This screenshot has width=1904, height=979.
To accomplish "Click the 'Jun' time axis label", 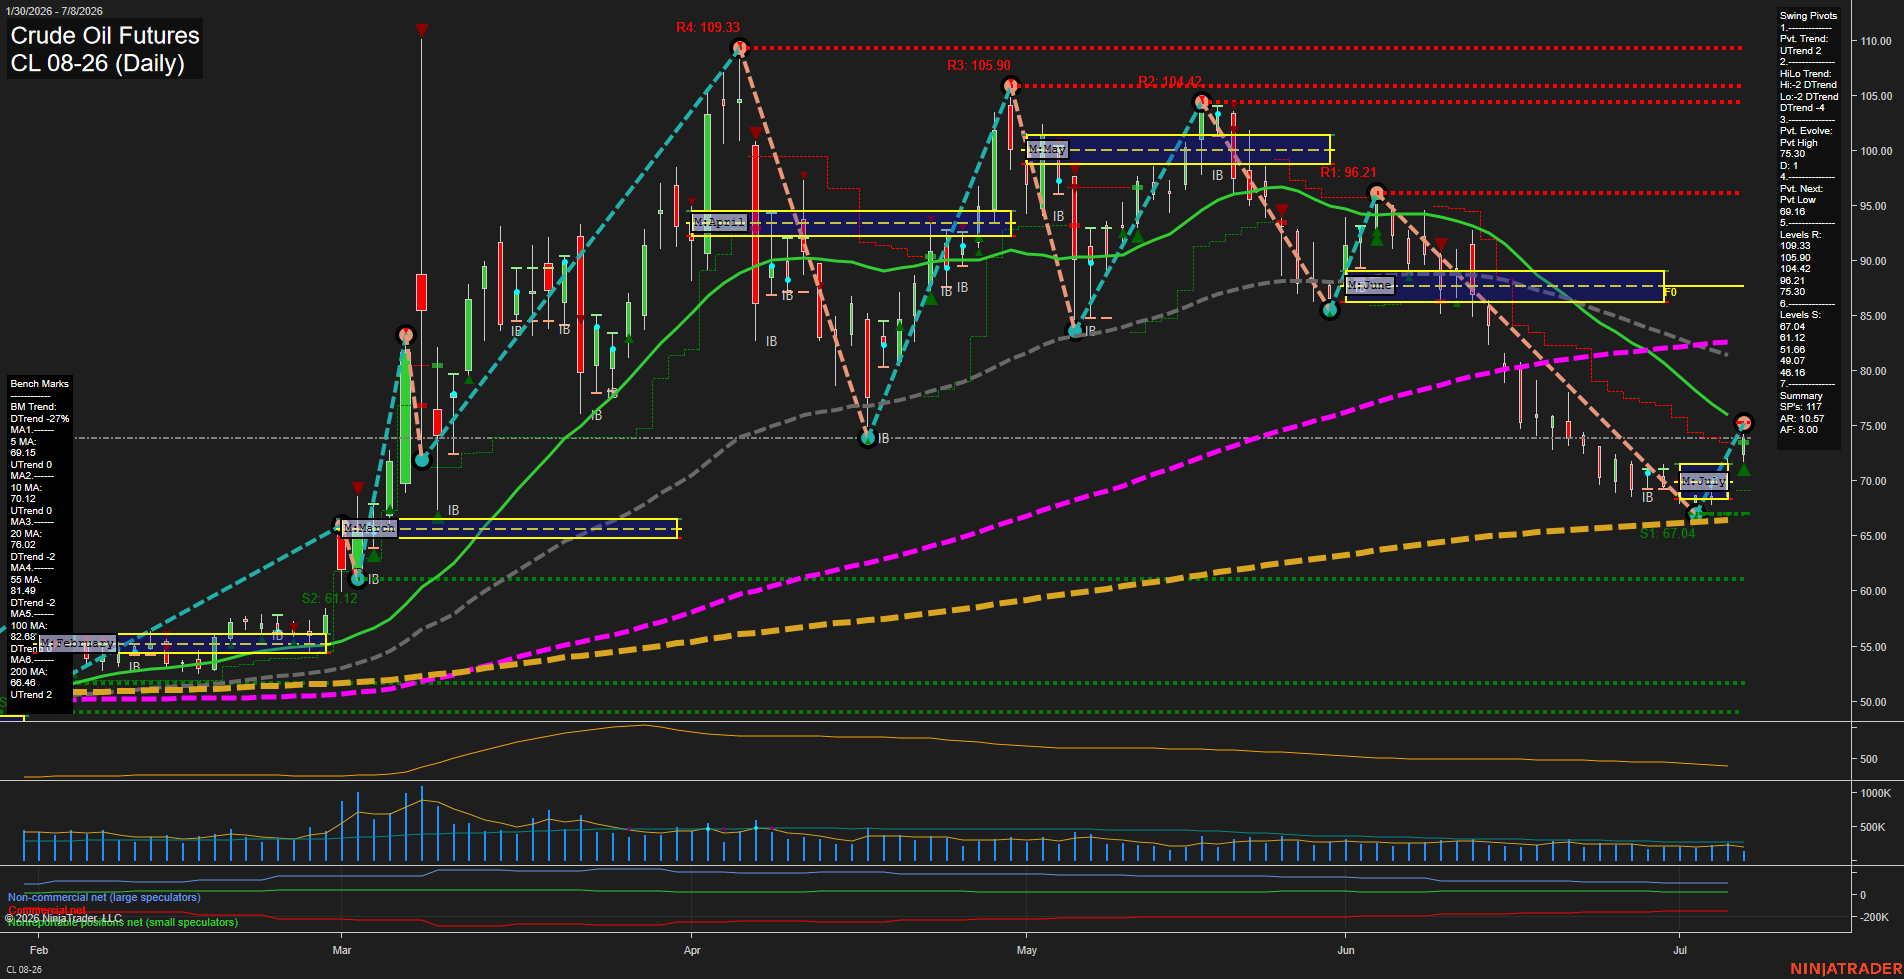I will tap(1346, 951).
